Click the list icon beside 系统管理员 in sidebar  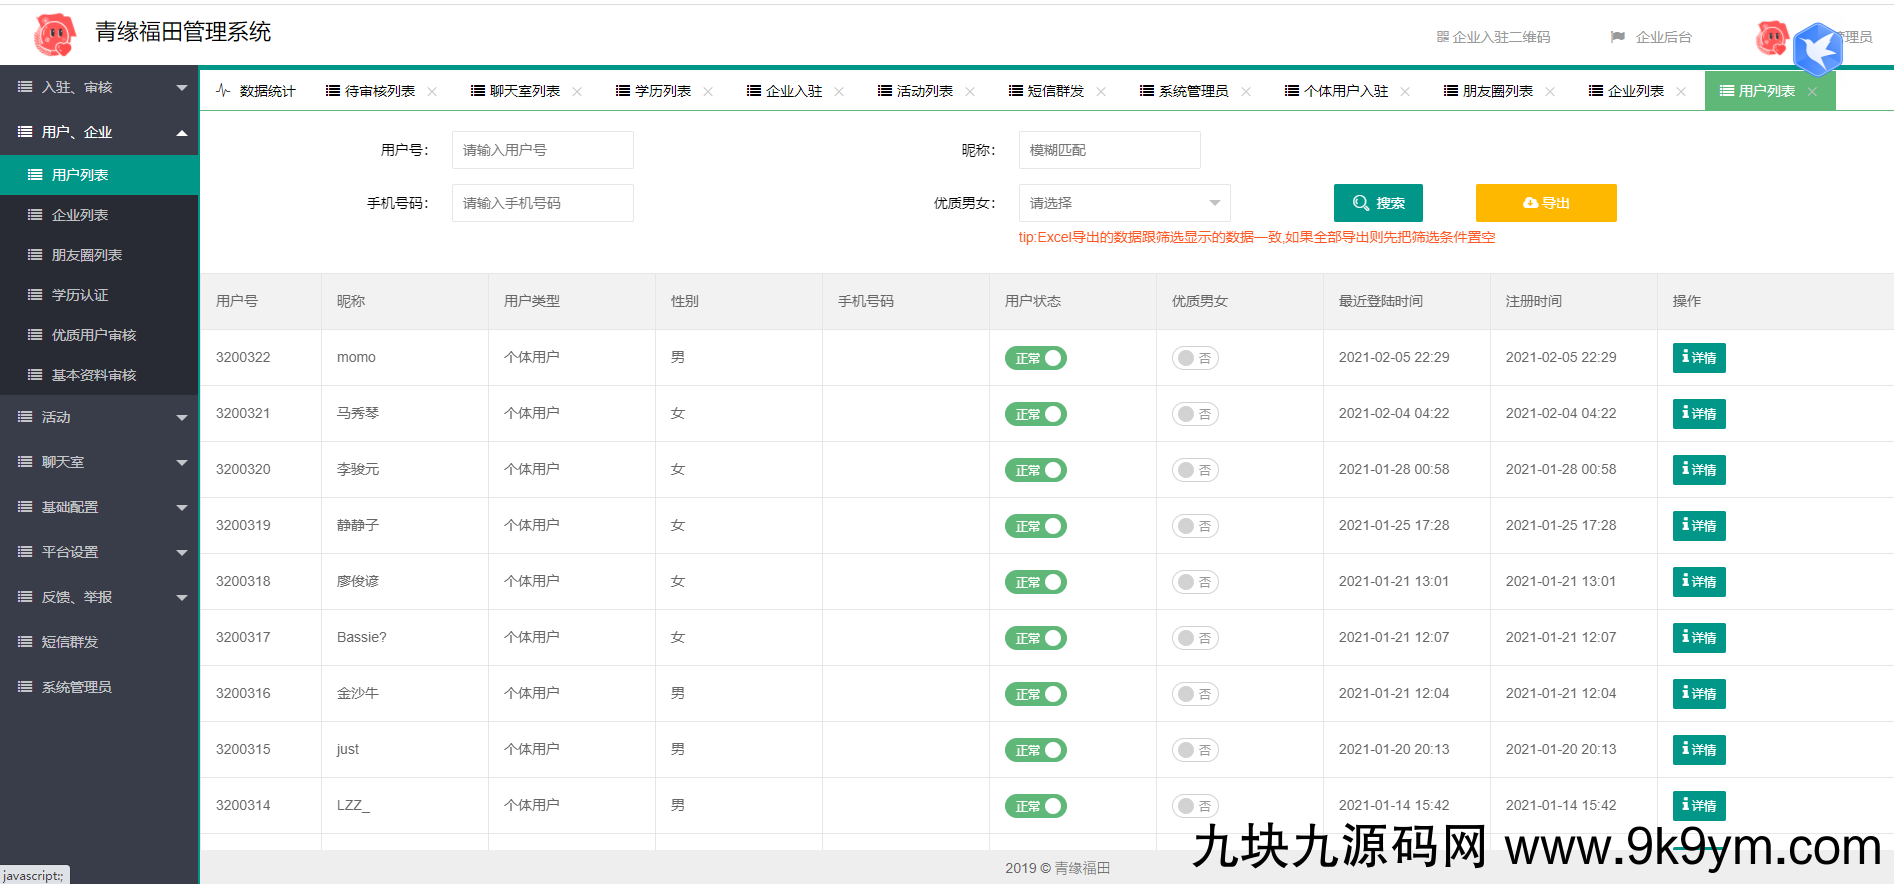pos(25,687)
